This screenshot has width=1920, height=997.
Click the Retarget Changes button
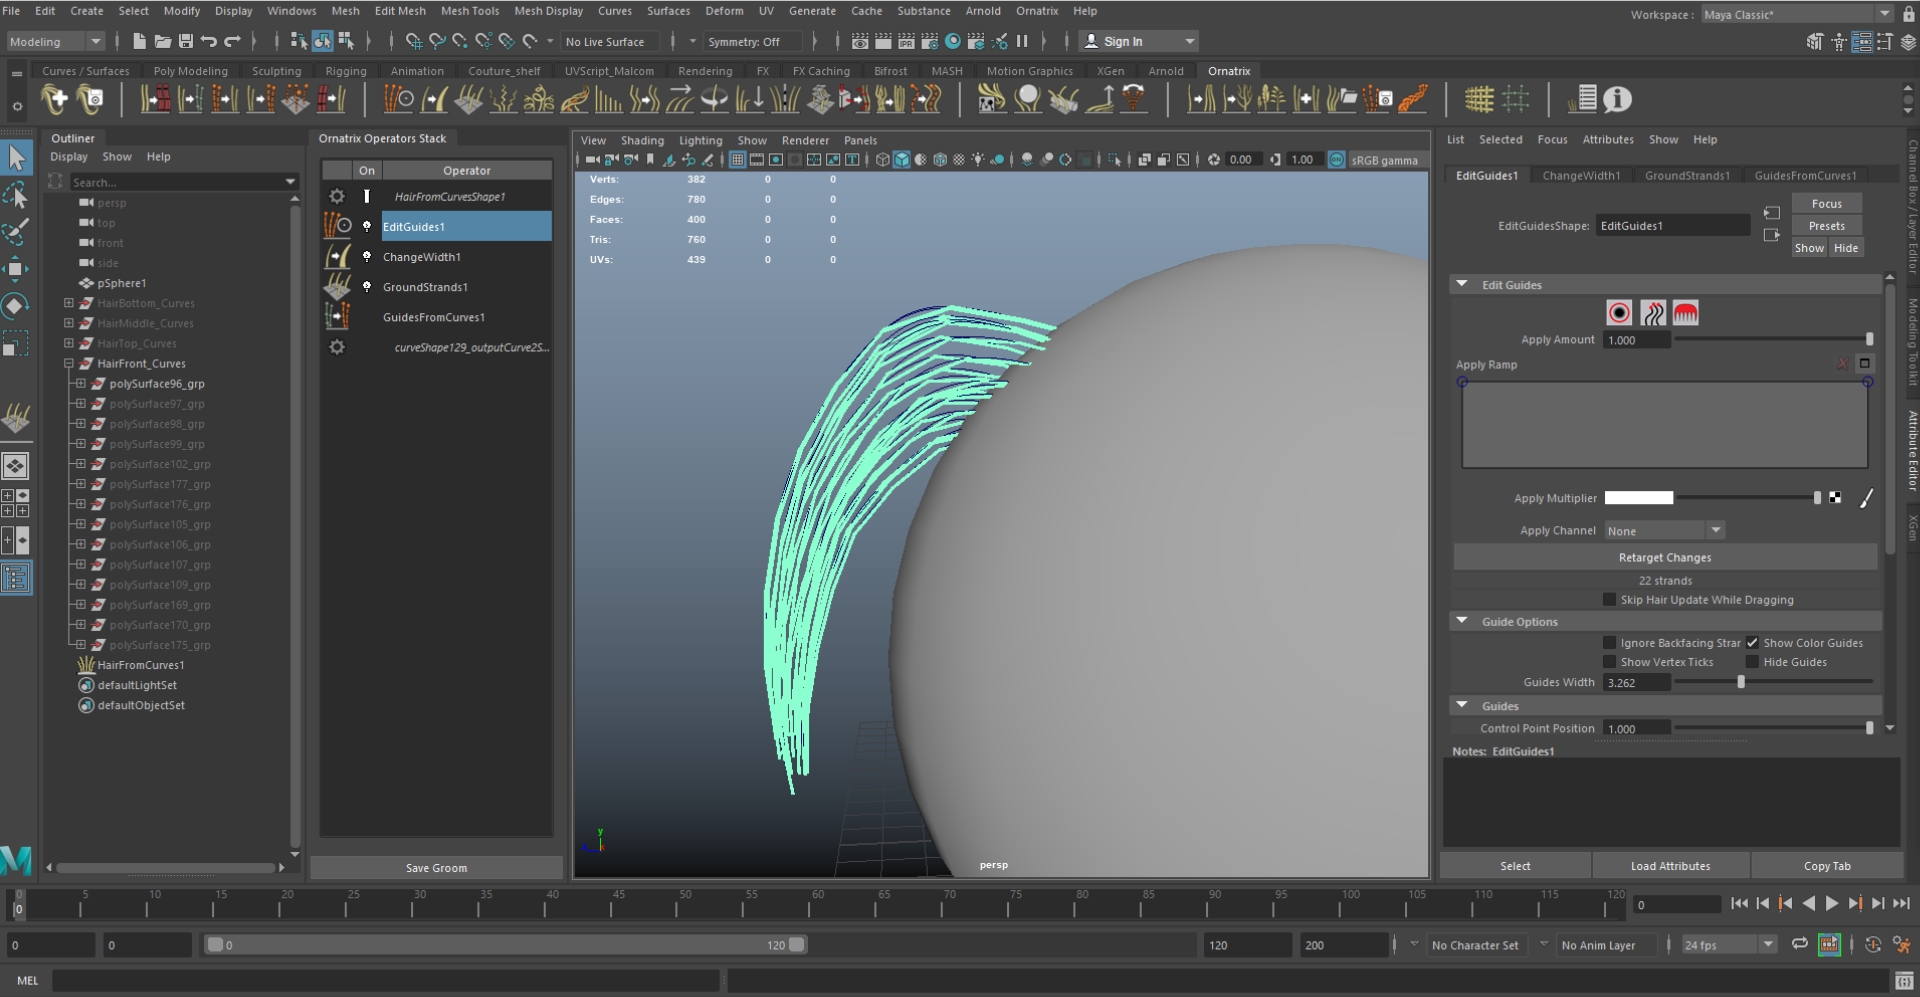pos(1664,558)
